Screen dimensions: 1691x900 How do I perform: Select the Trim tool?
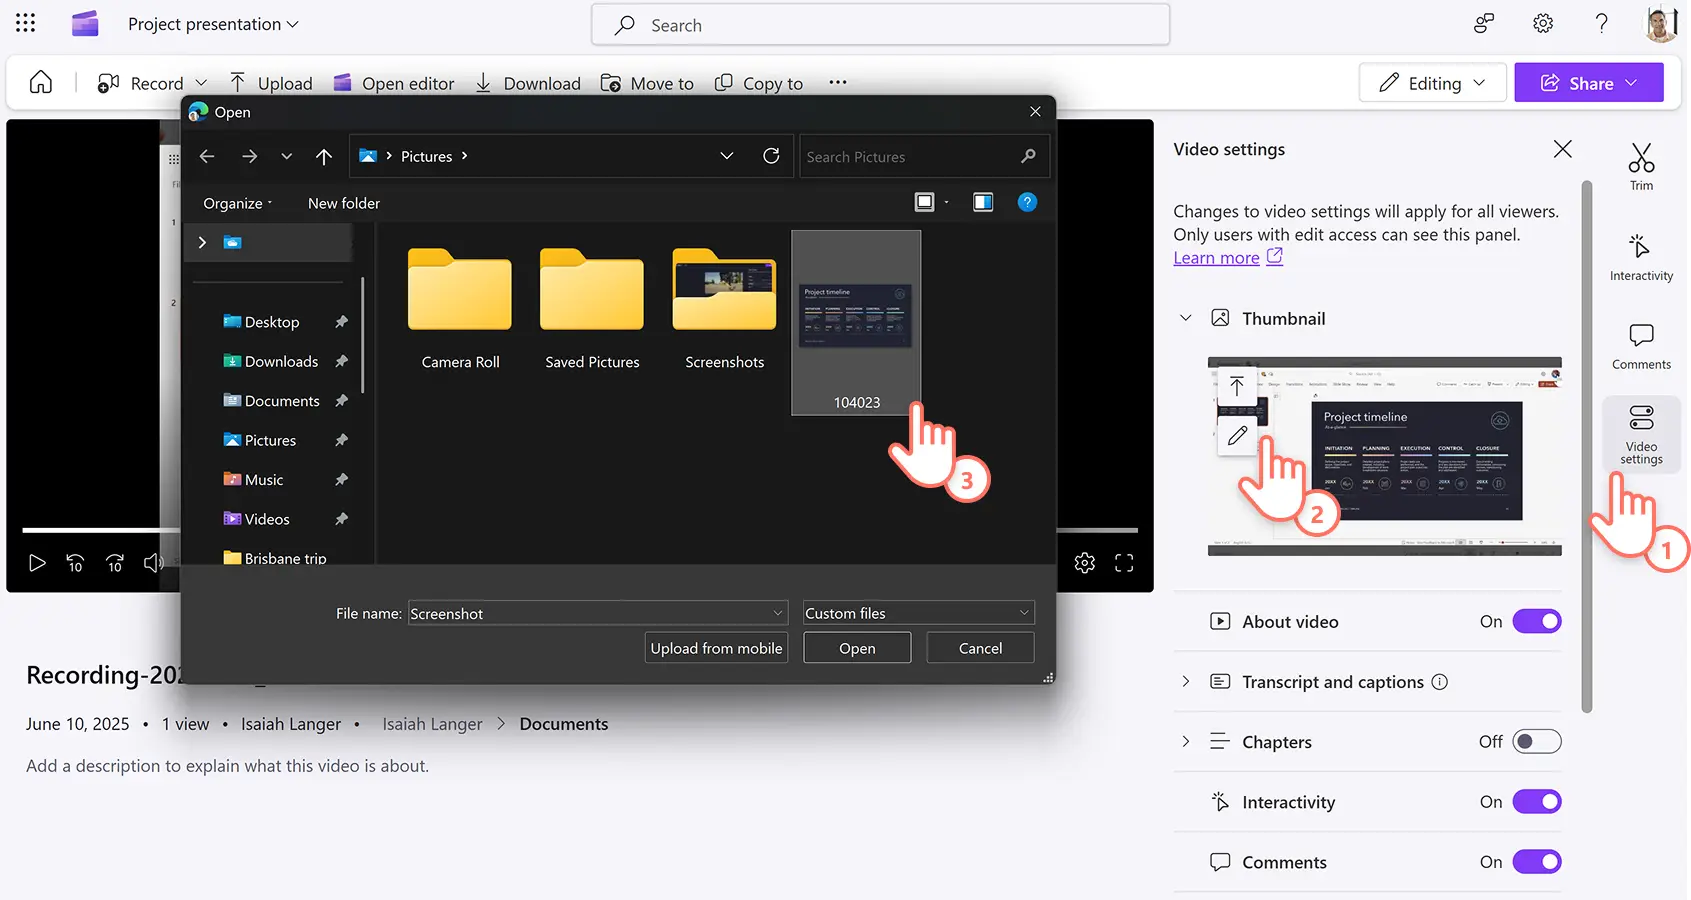point(1641,166)
